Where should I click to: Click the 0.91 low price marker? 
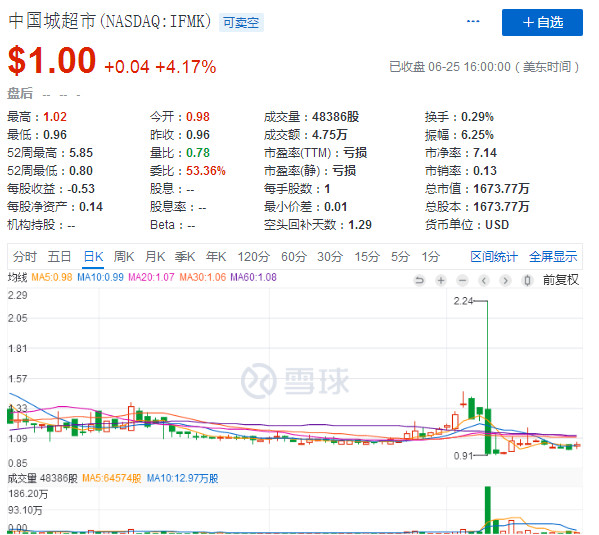click(x=463, y=456)
